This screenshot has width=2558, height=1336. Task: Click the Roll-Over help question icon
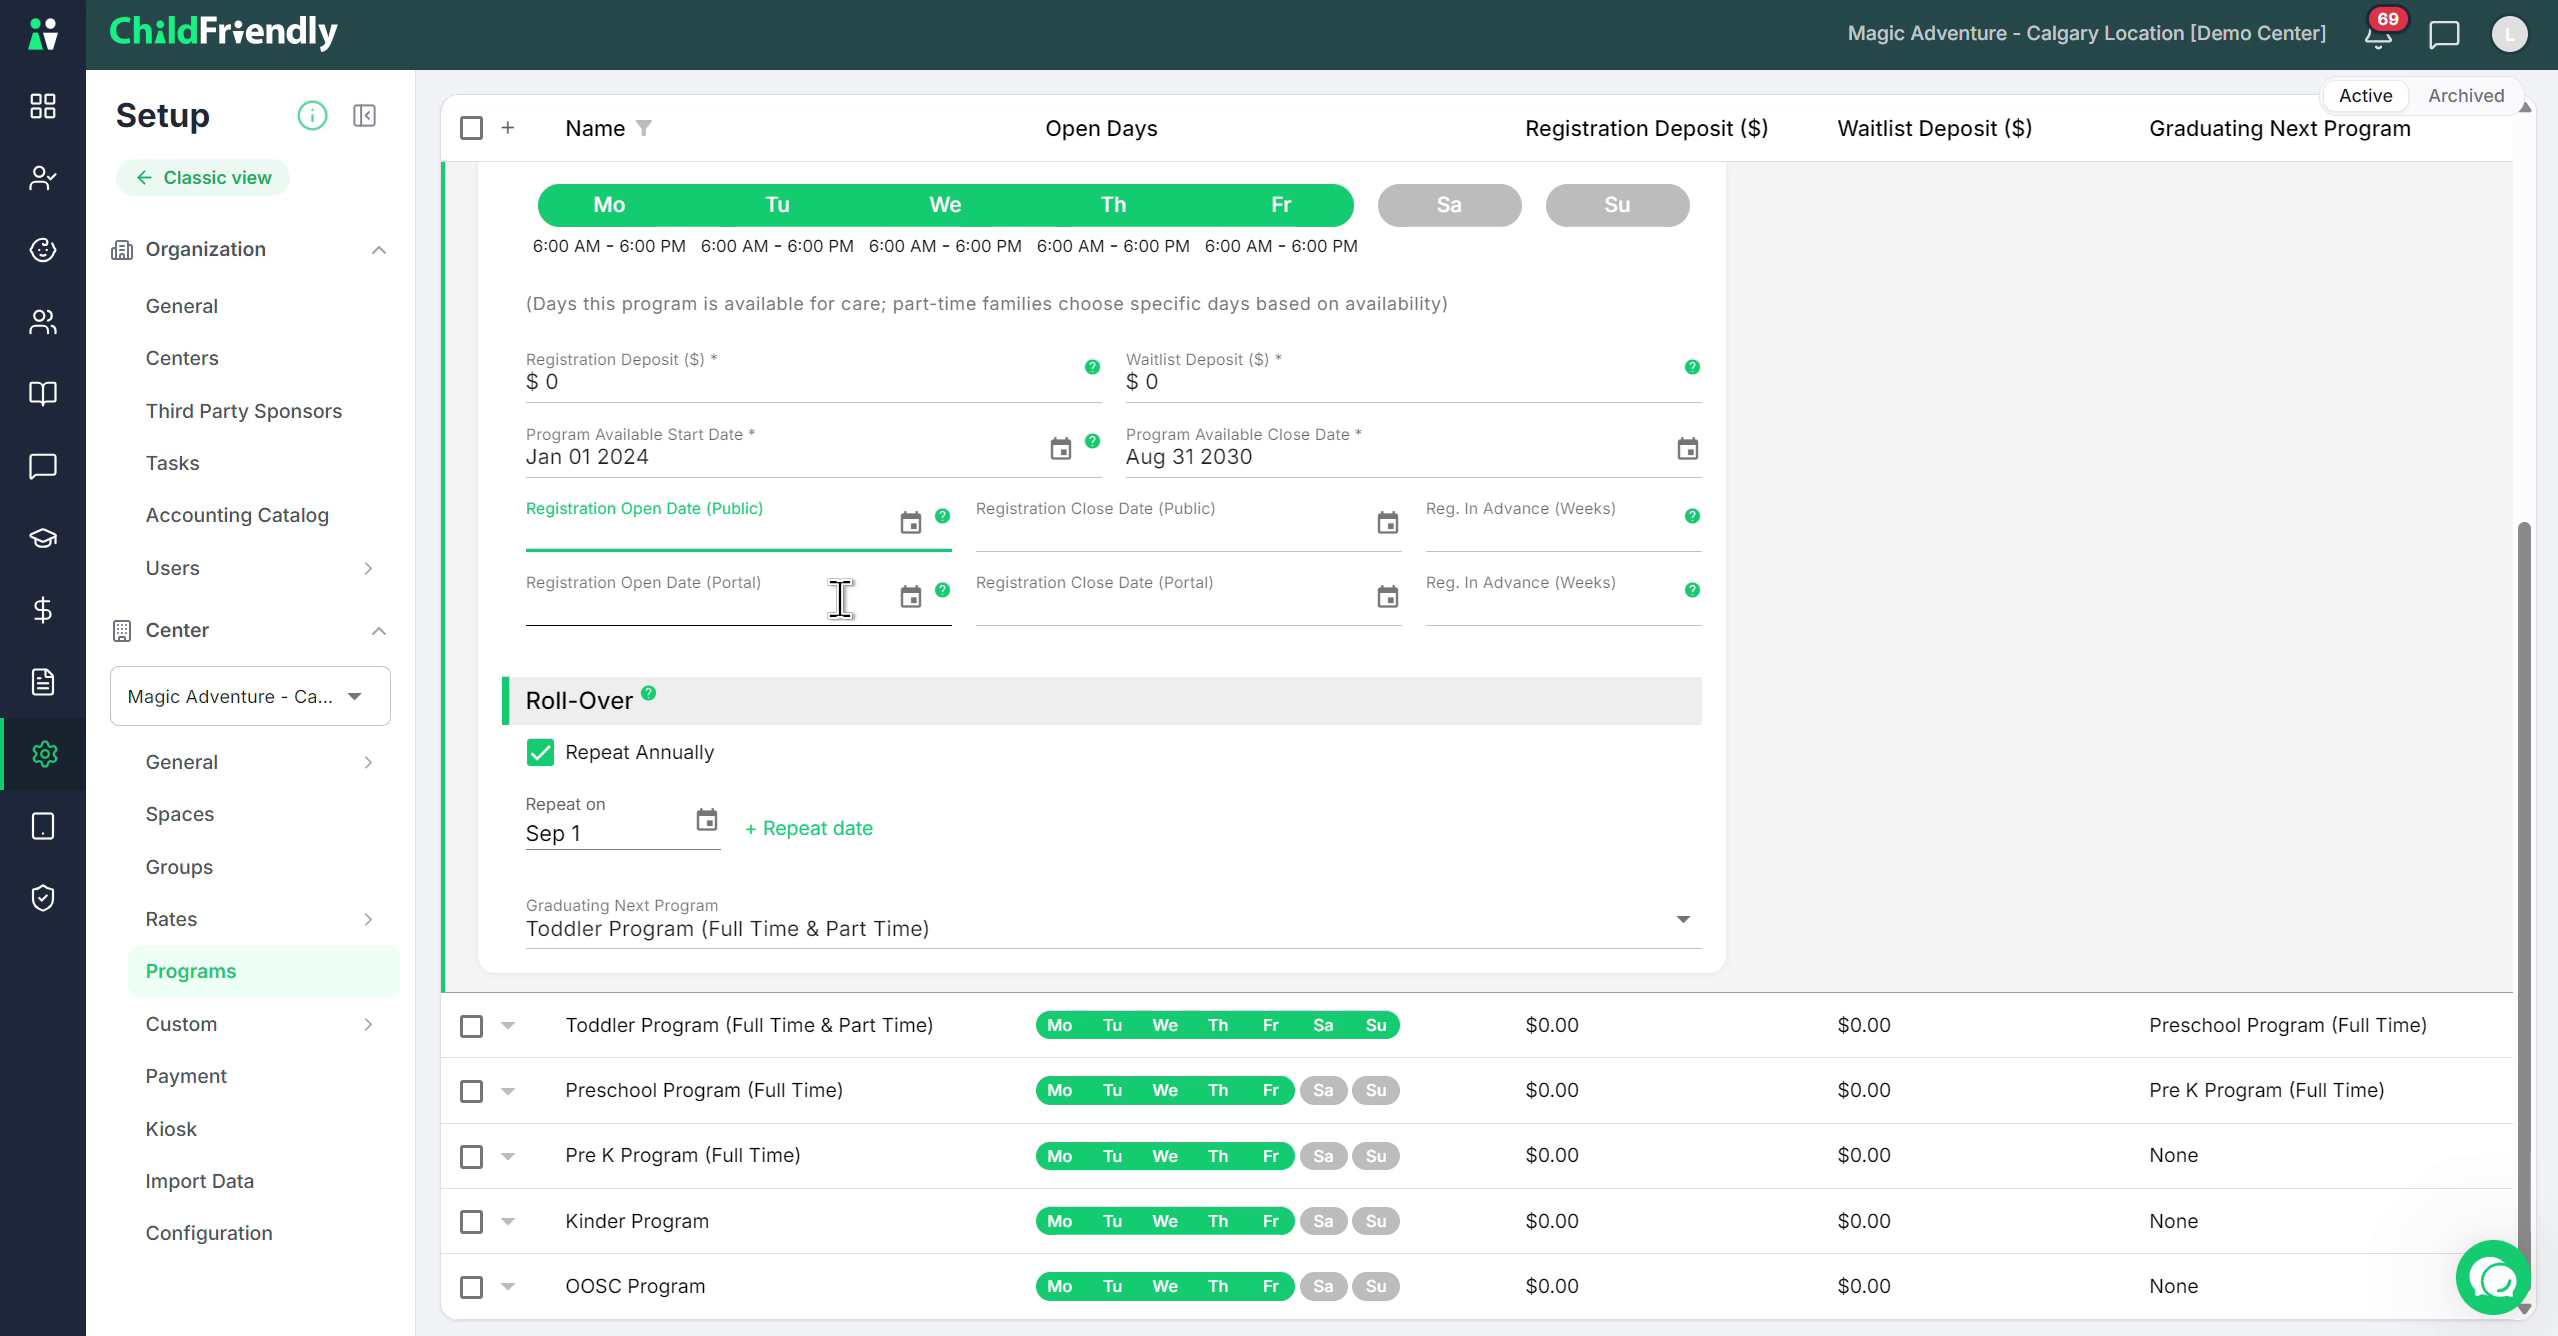(x=649, y=692)
